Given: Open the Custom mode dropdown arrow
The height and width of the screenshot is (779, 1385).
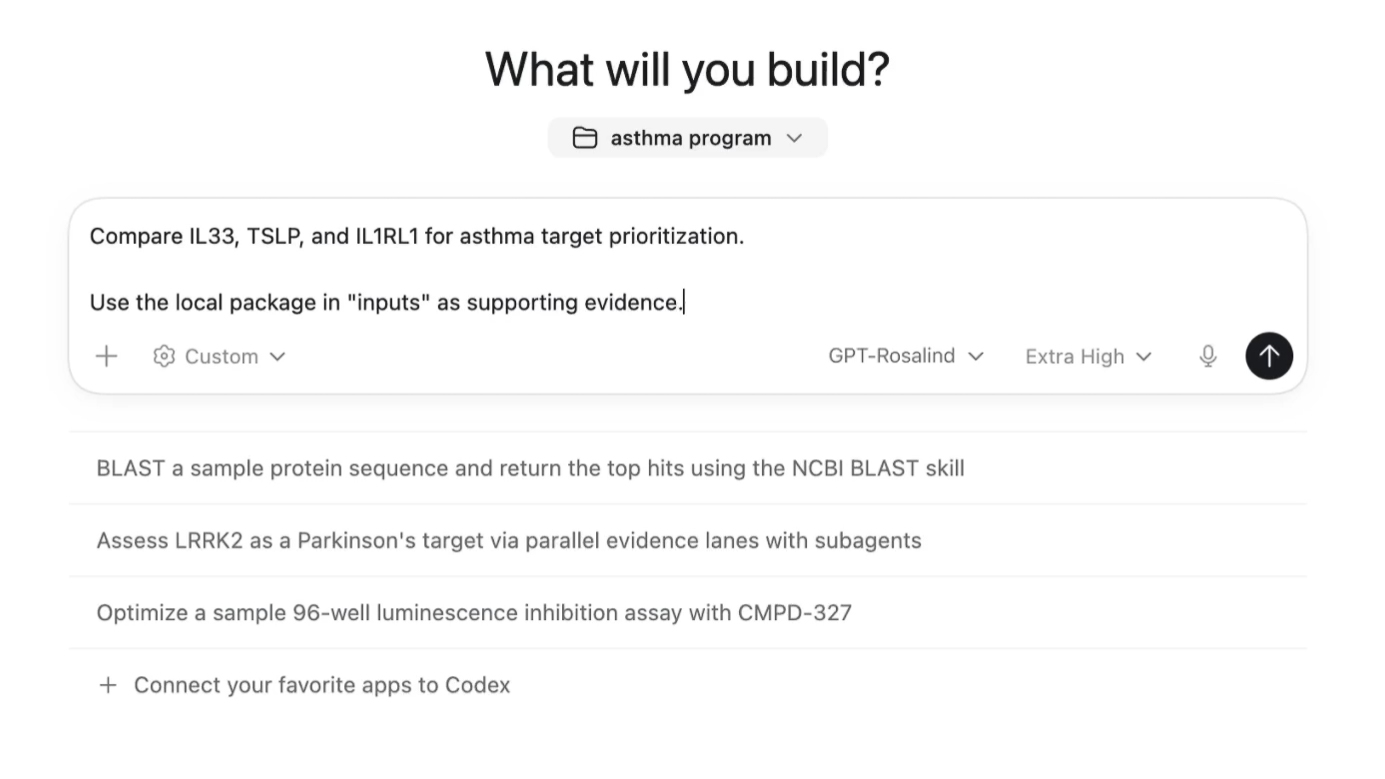Looking at the screenshot, I should [278, 356].
